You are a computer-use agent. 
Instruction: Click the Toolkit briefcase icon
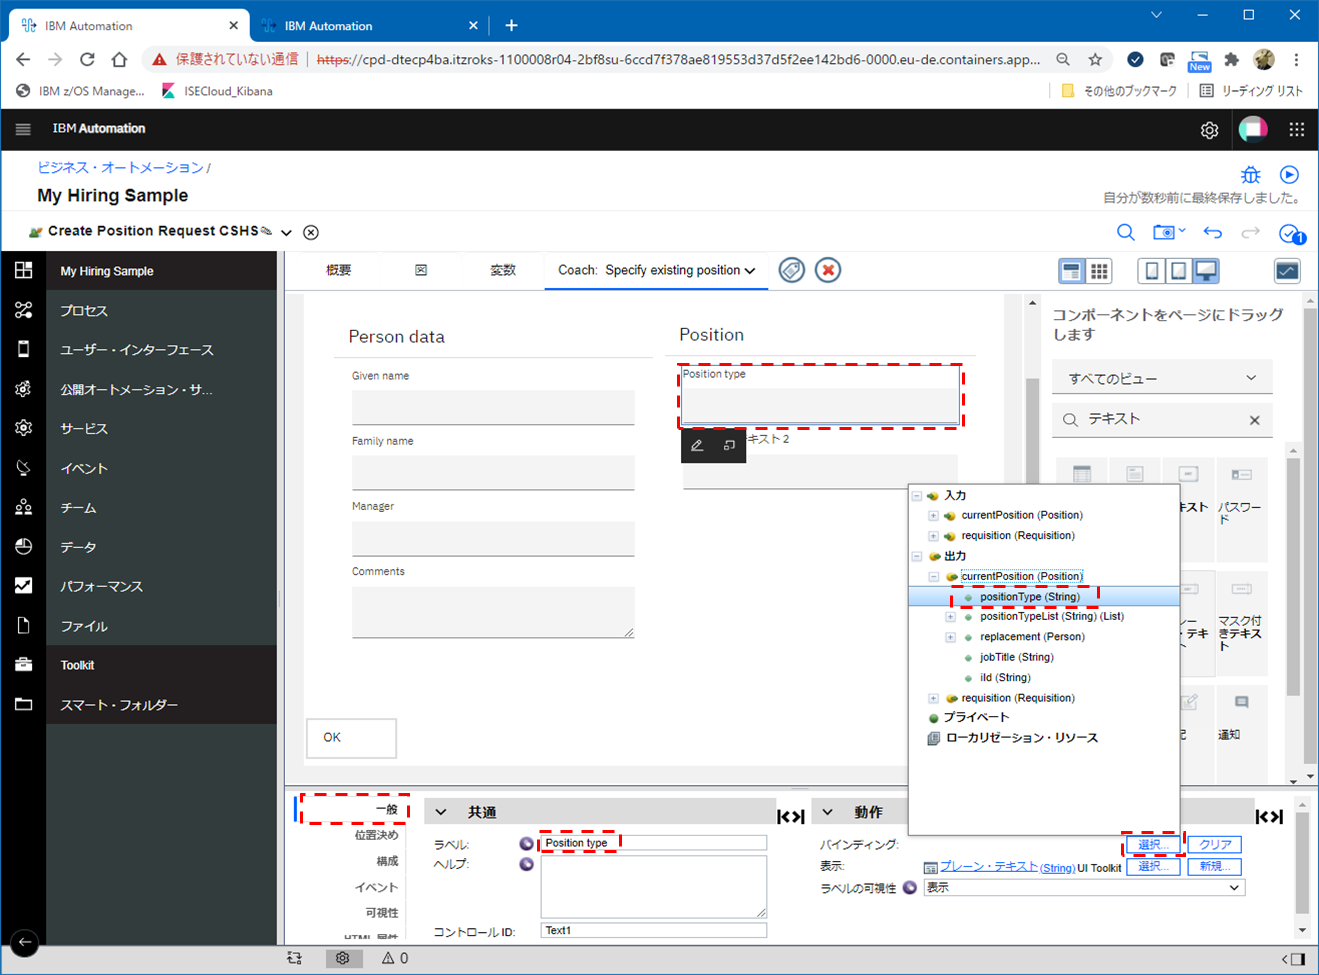[x=23, y=665]
